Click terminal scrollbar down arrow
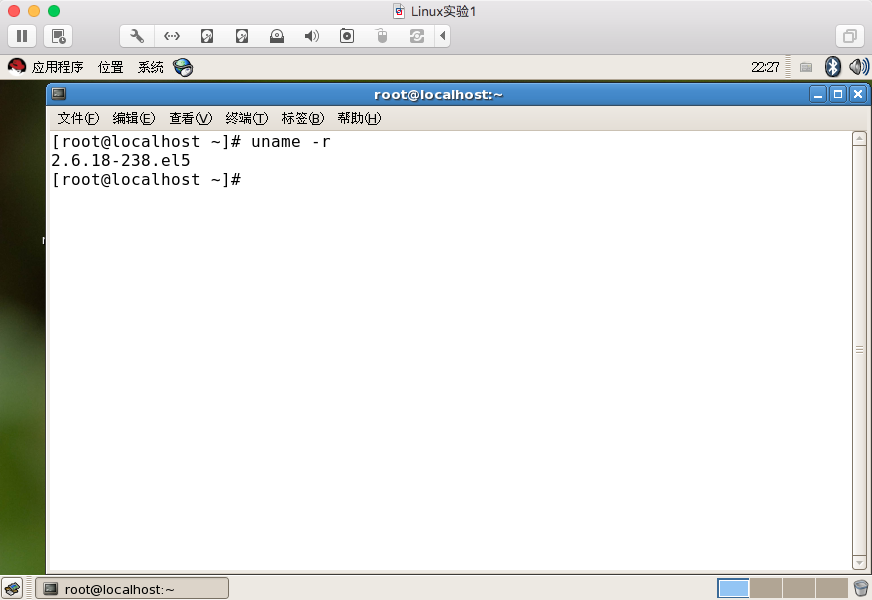872x600 pixels. [859, 563]
